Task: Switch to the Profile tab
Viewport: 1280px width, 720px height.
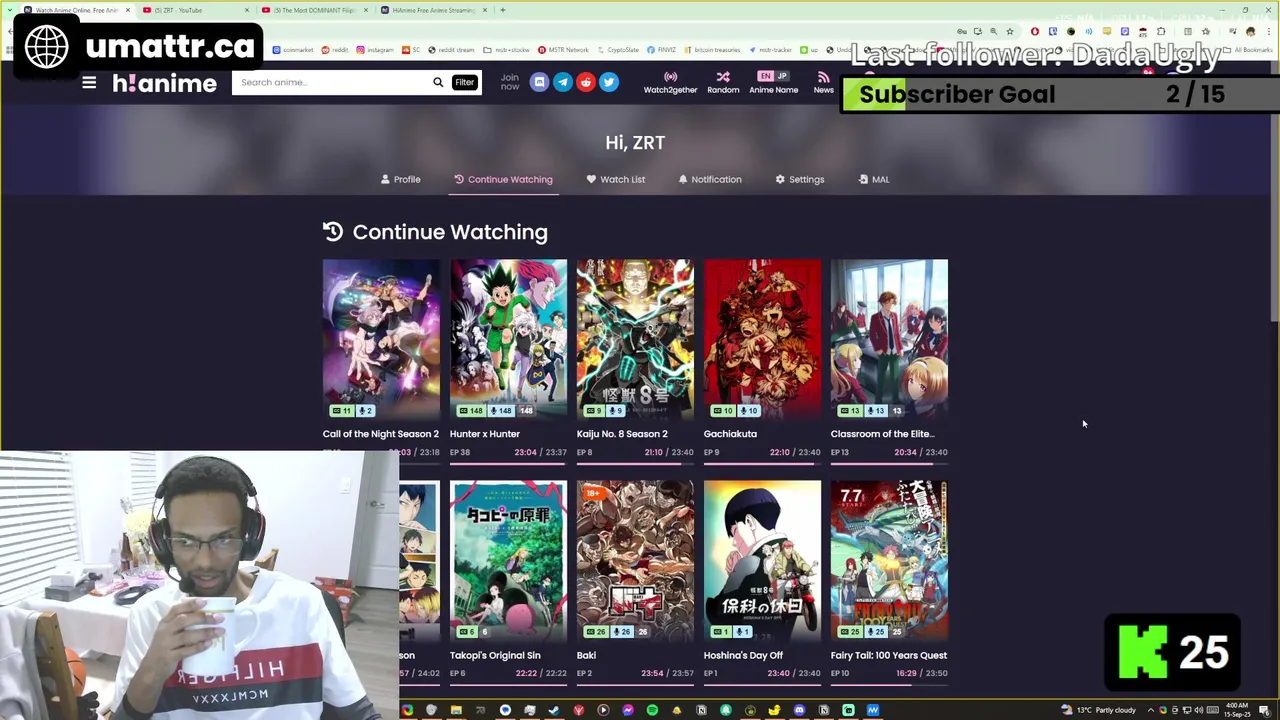Action: click(x=400, y=179)
